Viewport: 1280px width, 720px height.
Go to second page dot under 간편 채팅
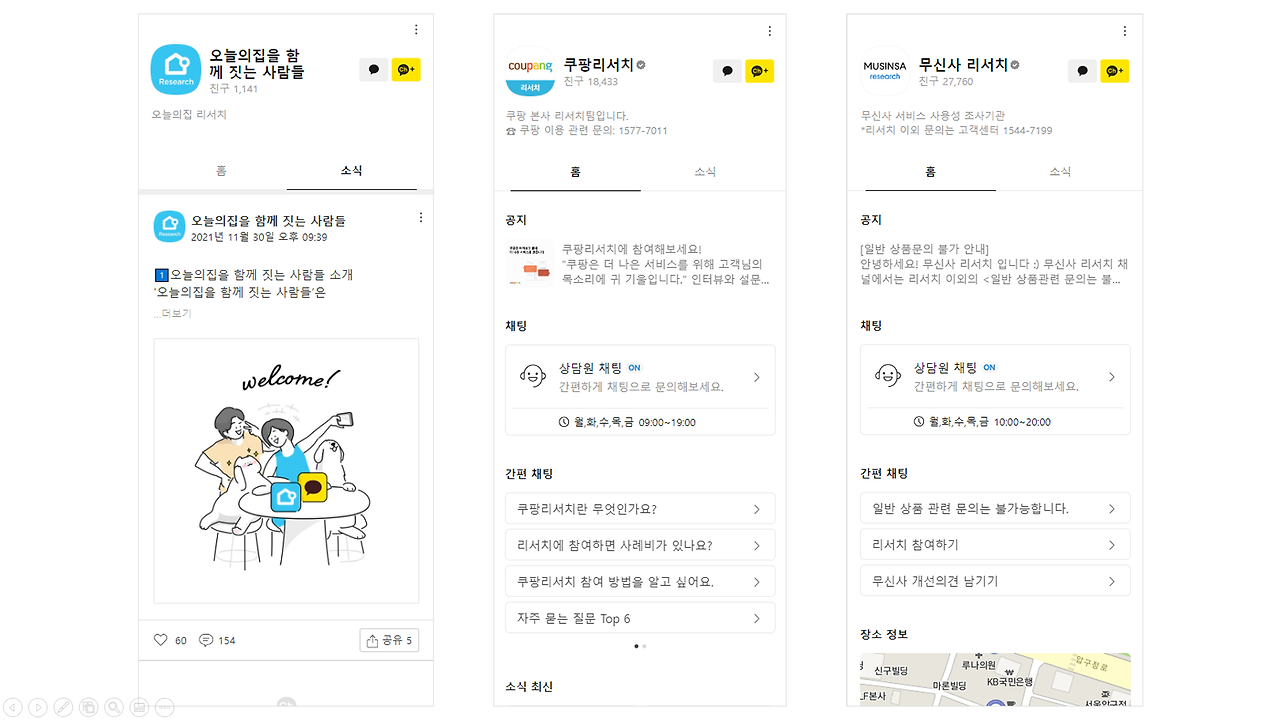pyautogui.click(x=644, y=646)
